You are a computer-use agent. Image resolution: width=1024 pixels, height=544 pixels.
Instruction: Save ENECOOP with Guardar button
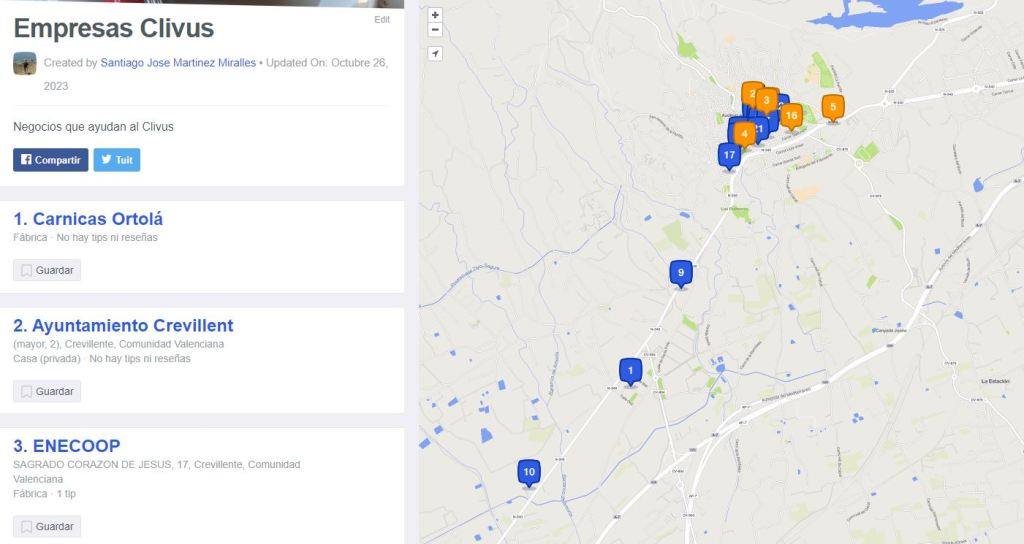(47, 527)
